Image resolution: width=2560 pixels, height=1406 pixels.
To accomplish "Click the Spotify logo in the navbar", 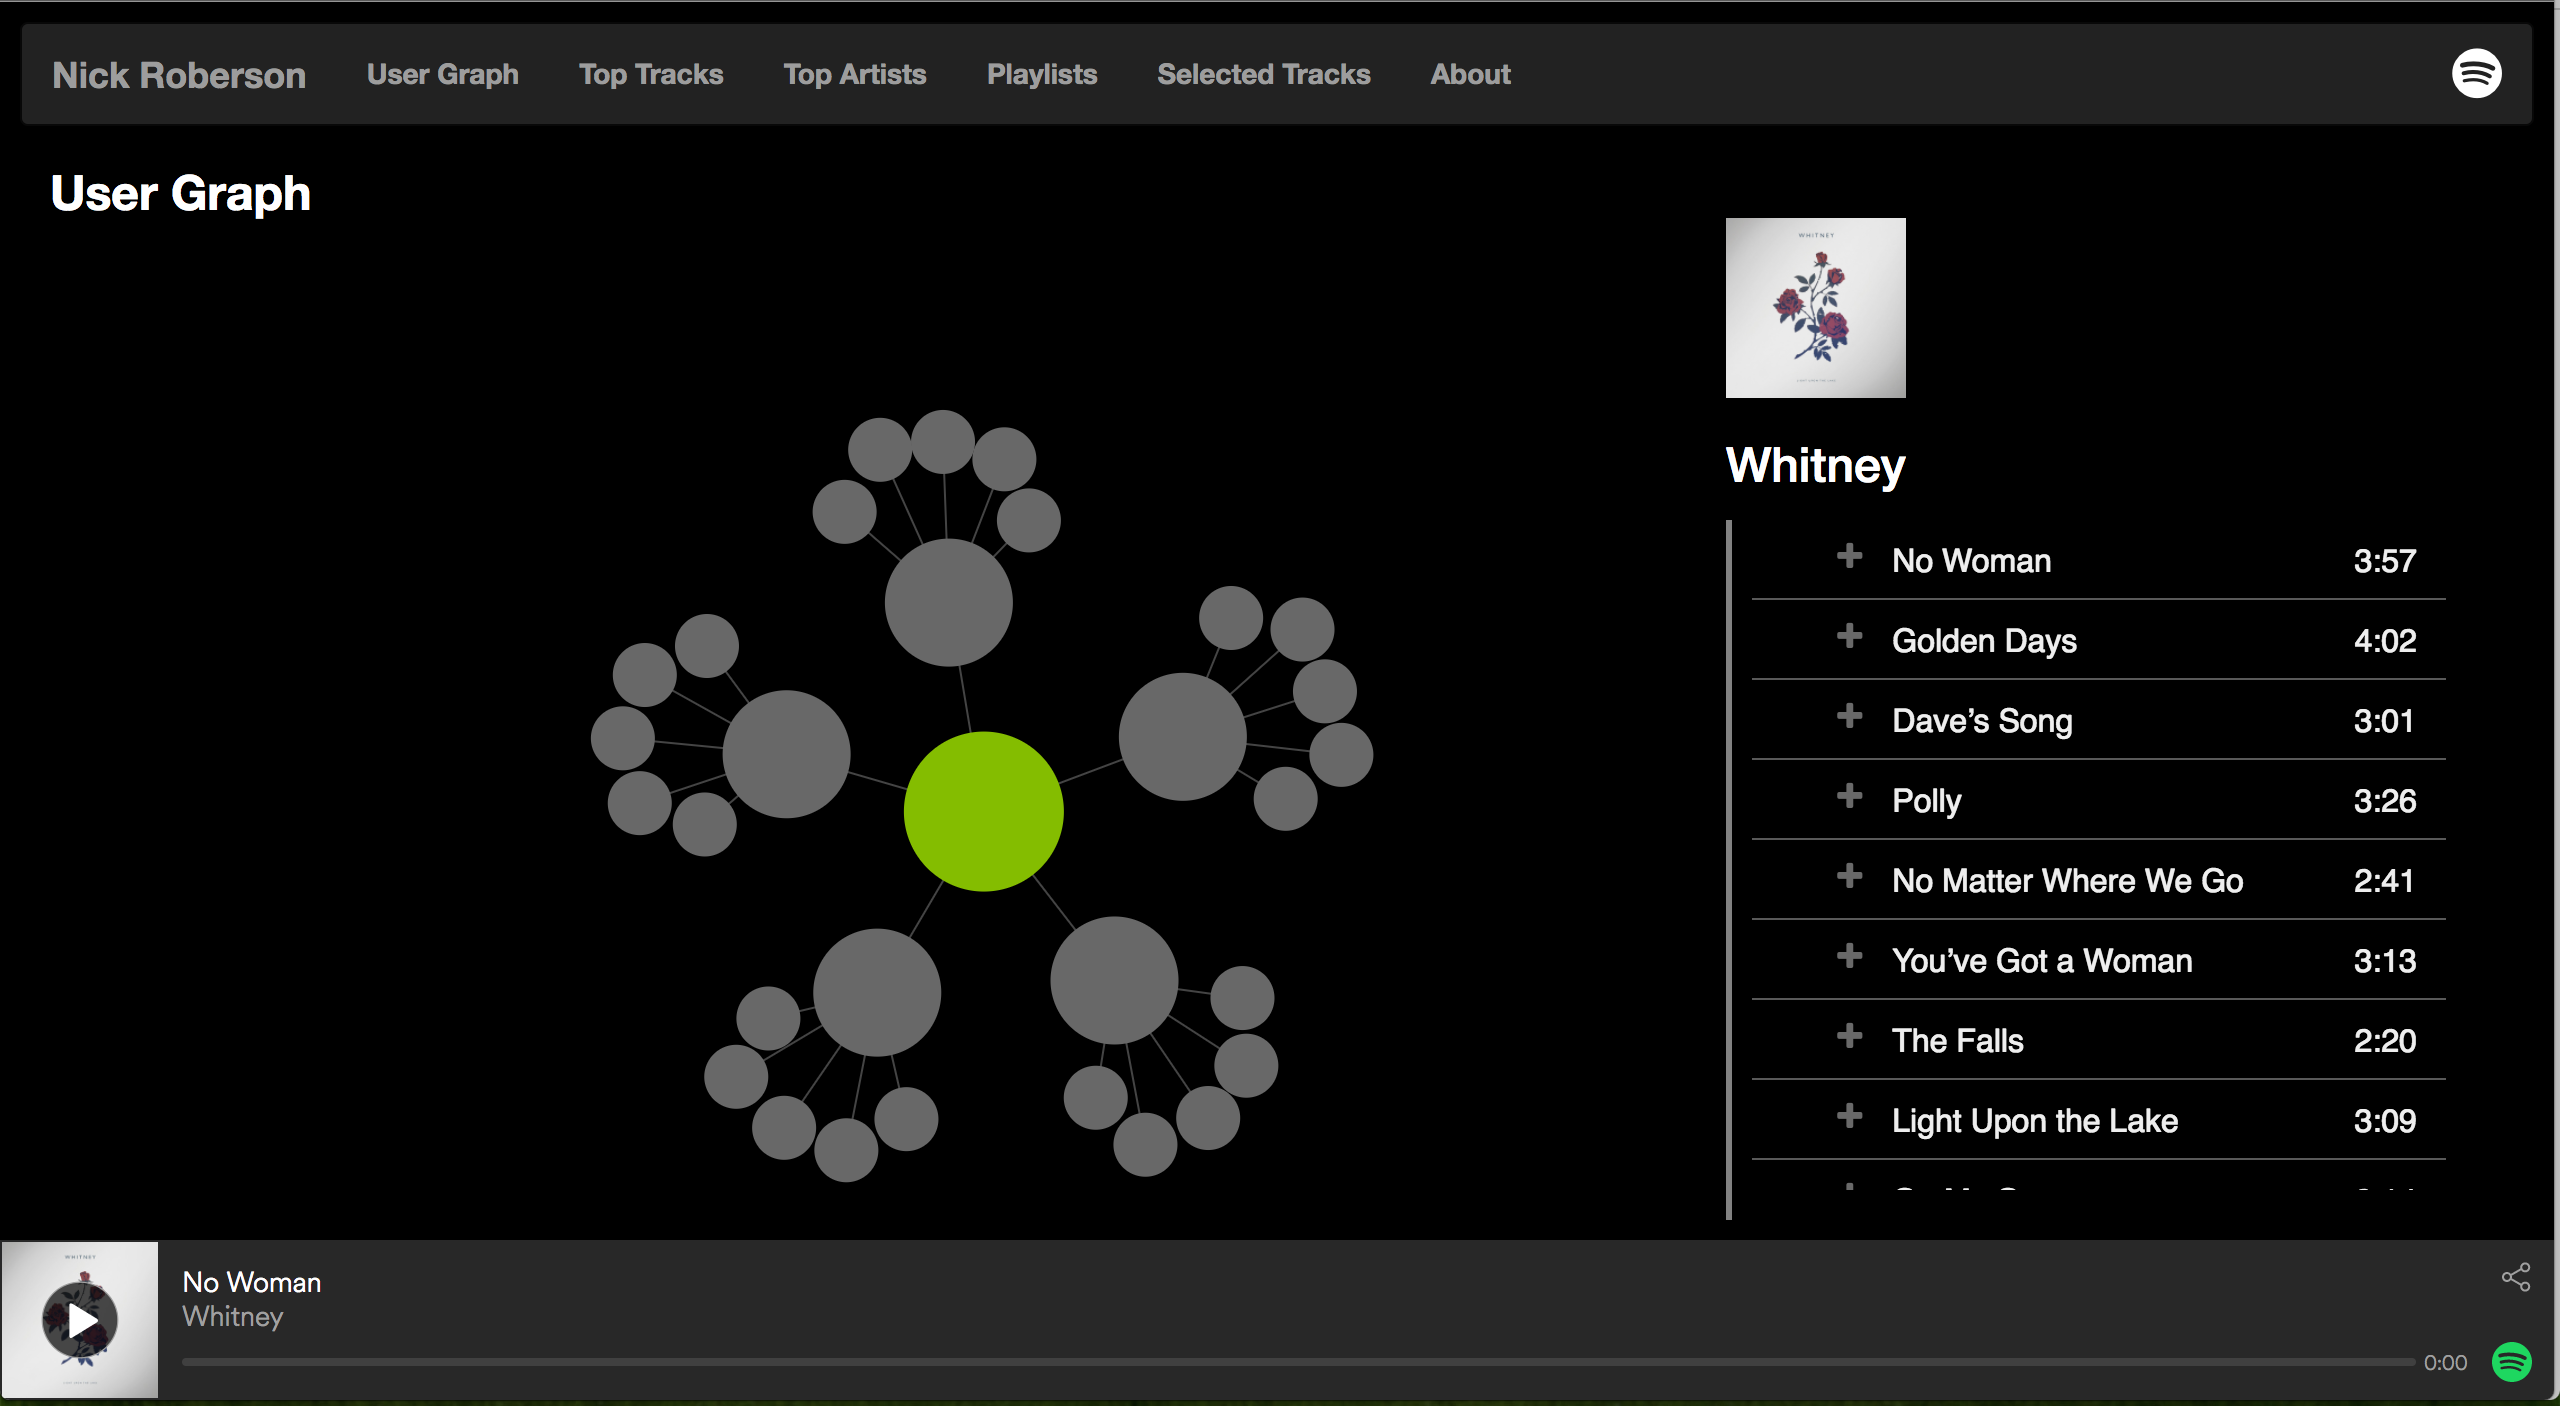I will (2476, 74).
